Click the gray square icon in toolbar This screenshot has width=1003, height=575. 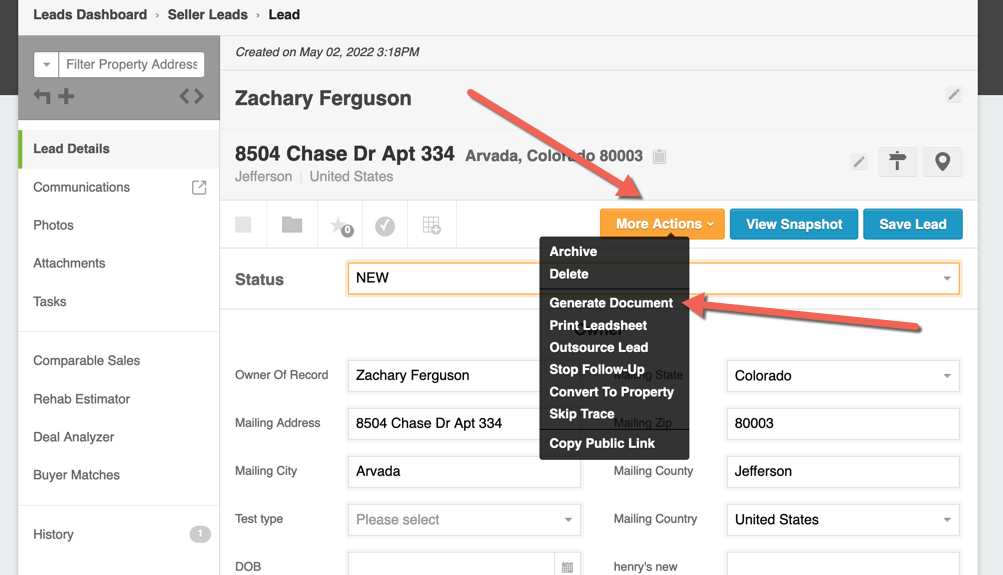pos(243,224)
